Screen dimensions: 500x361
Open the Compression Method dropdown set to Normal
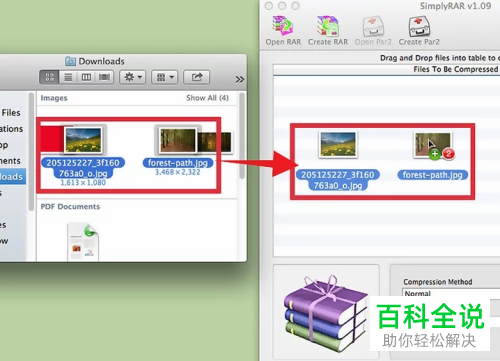(x=451, y=294)
